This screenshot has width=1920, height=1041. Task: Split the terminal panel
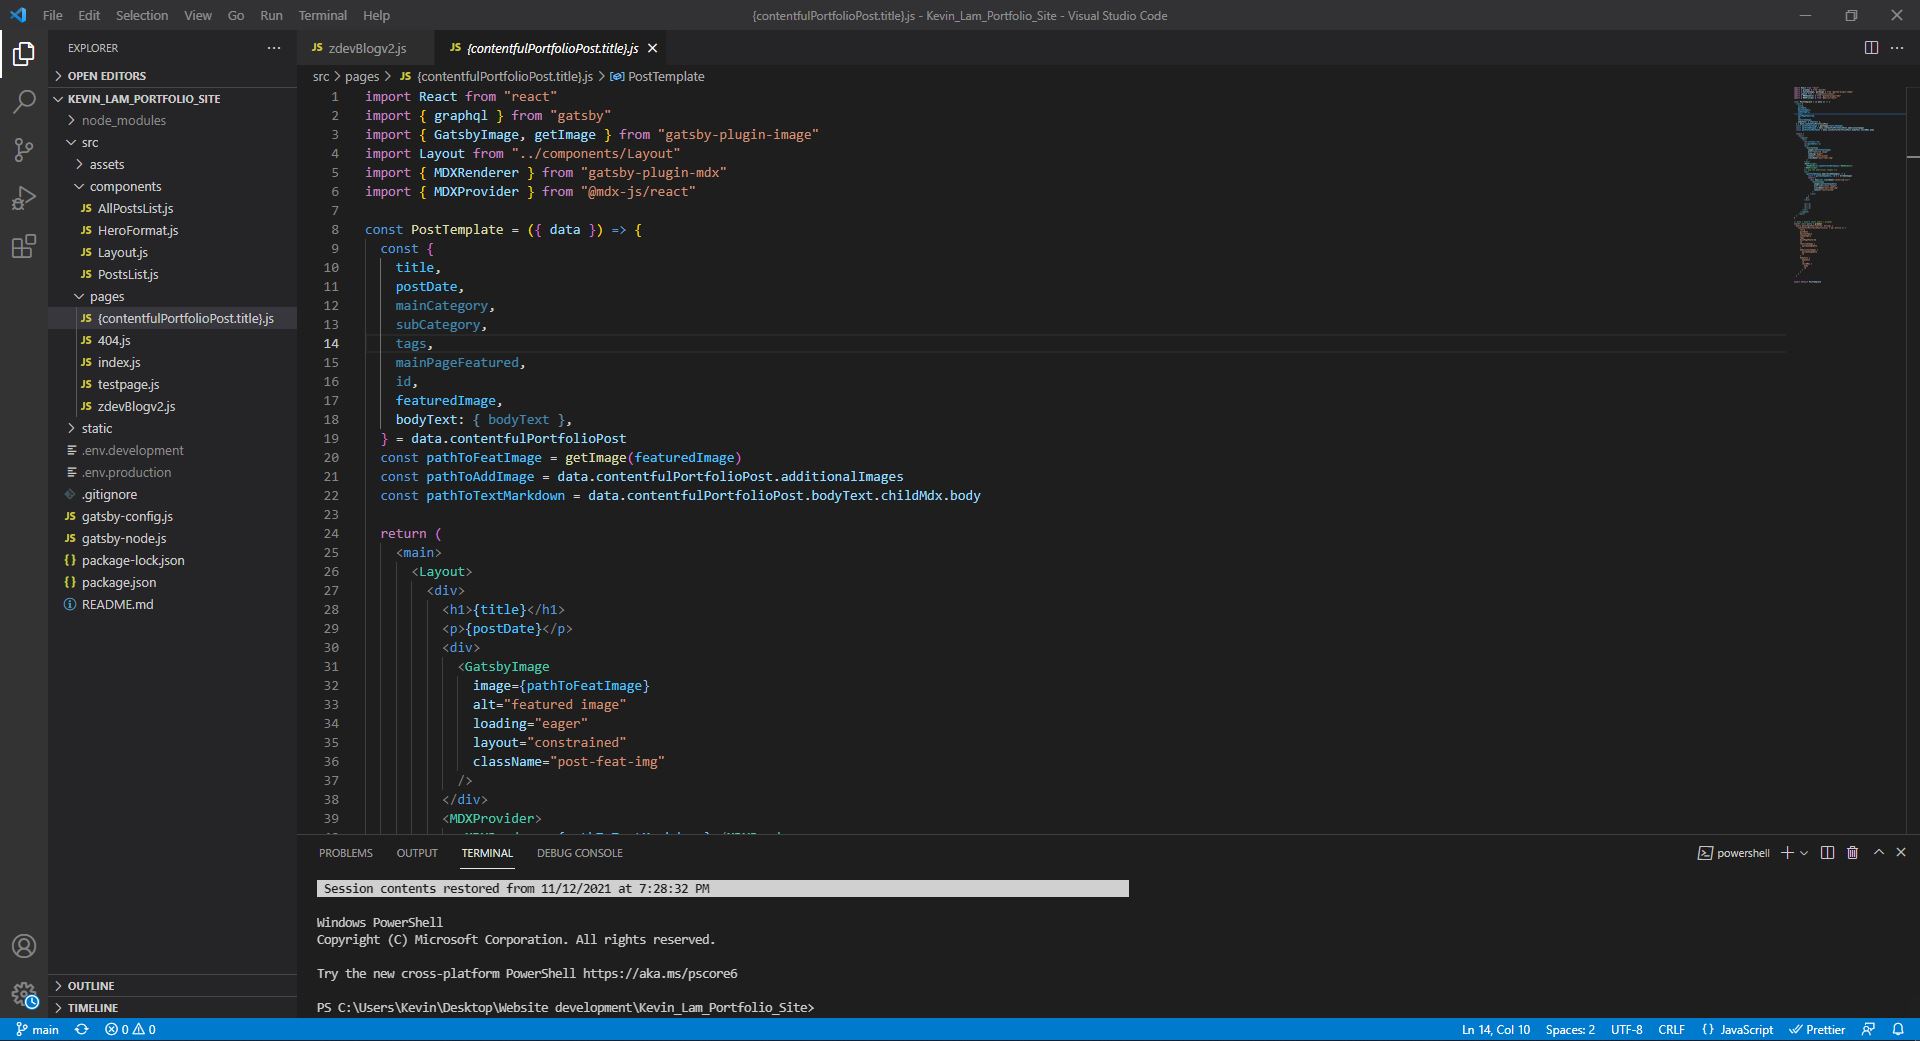1827,853
